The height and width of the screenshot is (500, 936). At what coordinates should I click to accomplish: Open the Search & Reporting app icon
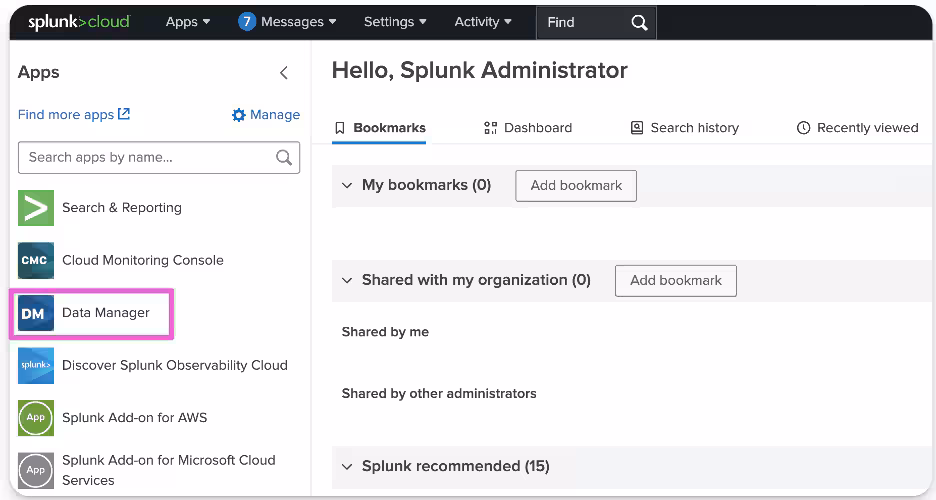click(x=36, y=208)
